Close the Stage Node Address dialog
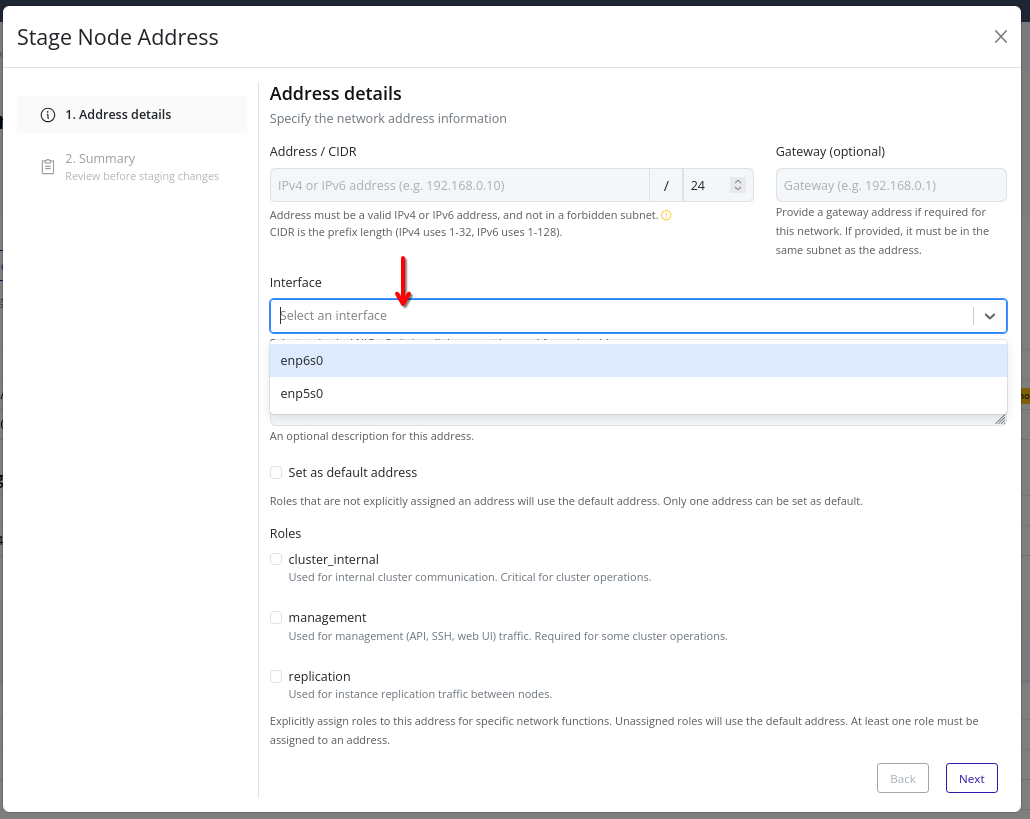The height and width of the screenshot is (819, 1030). 1000,36
